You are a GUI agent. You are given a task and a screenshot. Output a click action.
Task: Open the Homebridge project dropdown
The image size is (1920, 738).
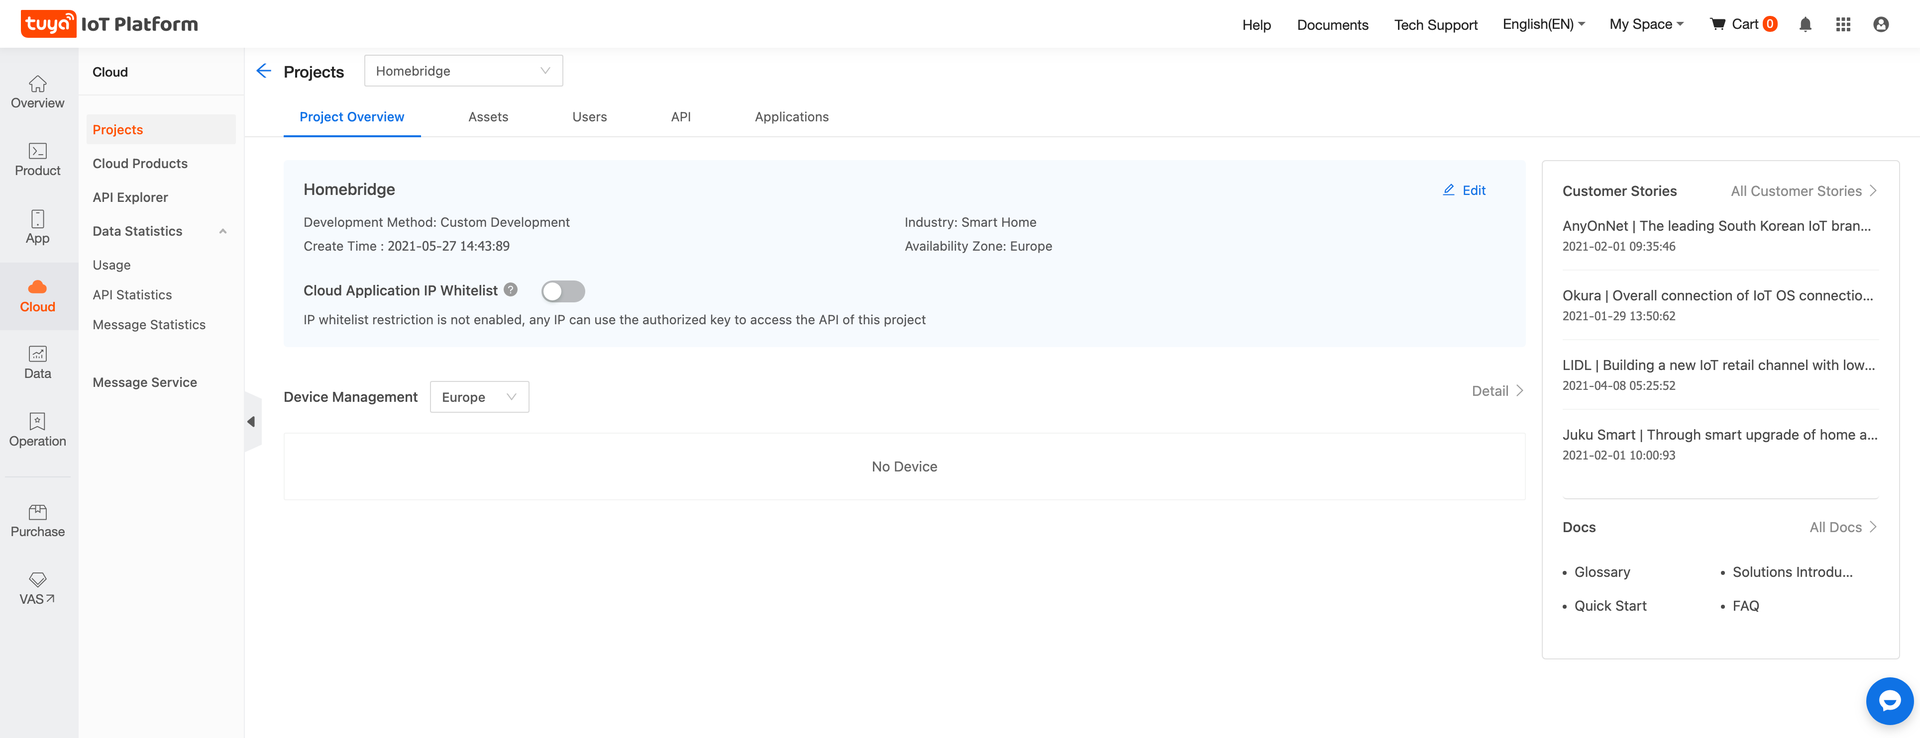click(463, 71)
